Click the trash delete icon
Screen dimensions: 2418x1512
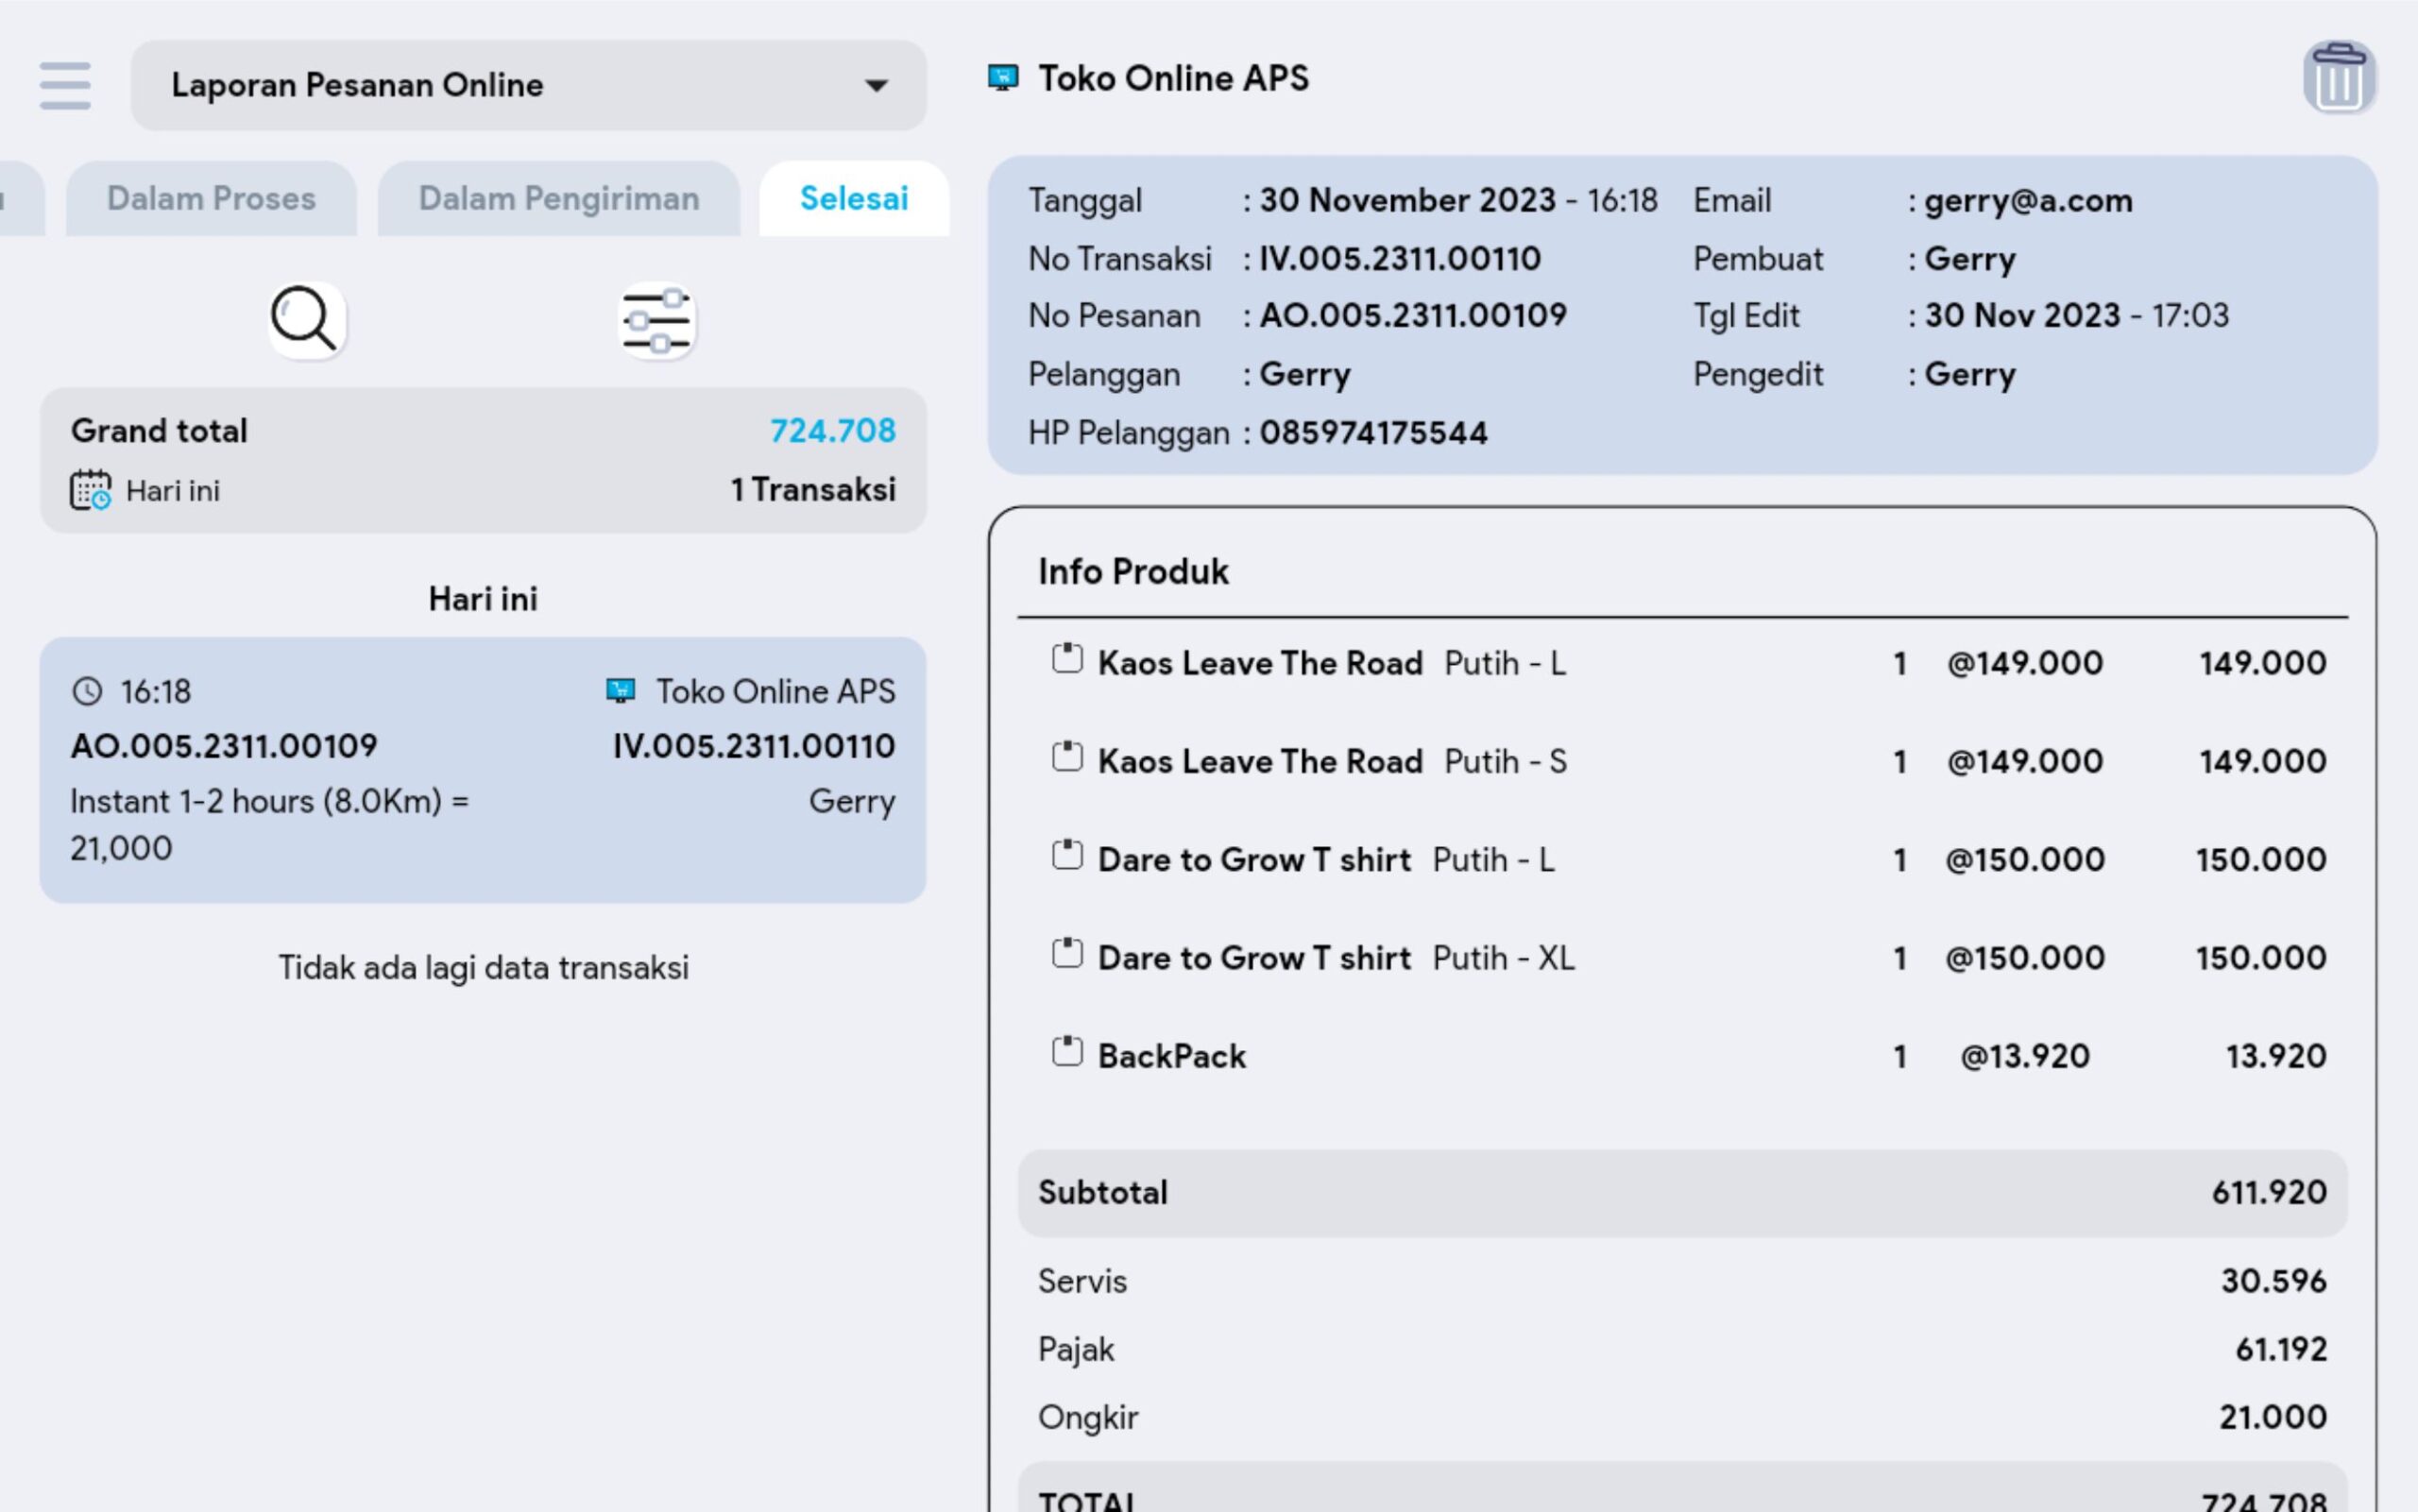click(x=2339, y=79)
